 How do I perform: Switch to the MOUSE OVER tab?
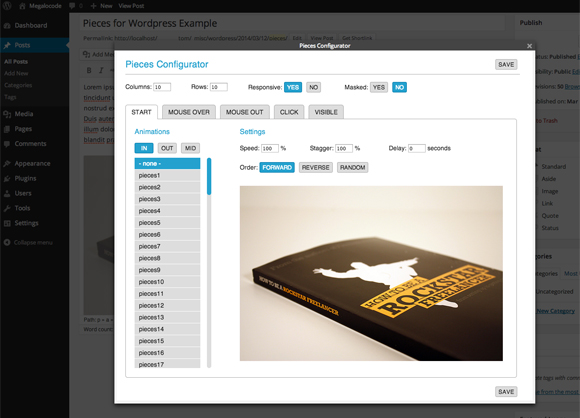pyautogui.click(x=189, y=112)
